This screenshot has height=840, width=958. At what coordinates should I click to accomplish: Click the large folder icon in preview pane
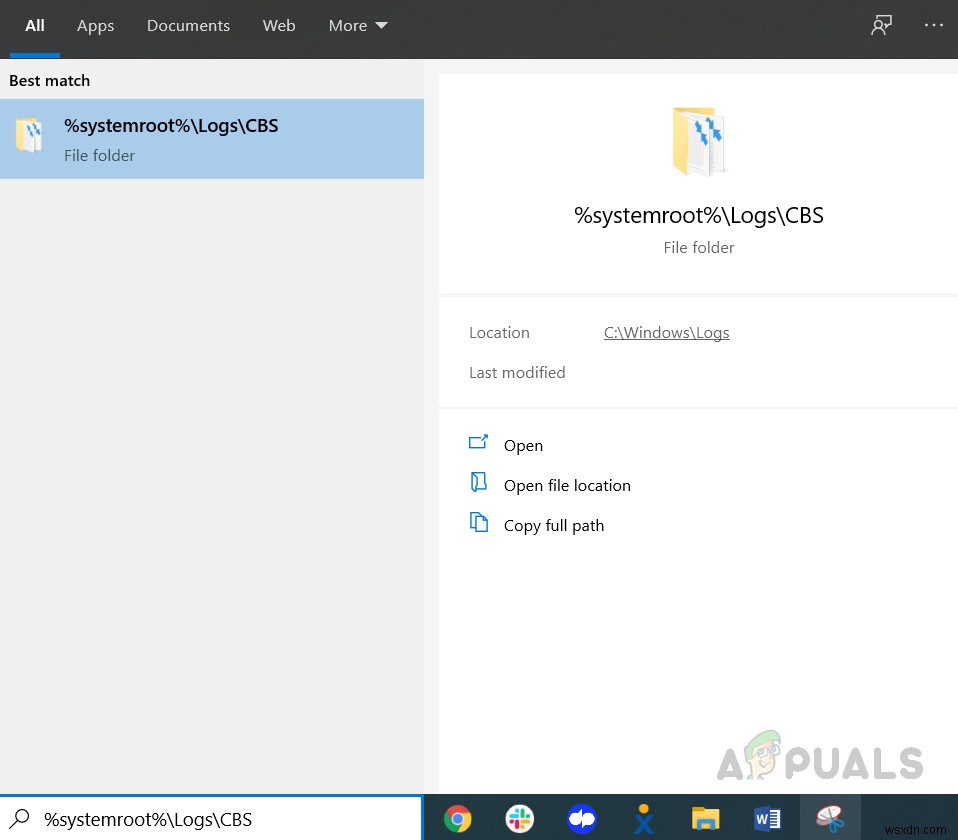(698, 142)
